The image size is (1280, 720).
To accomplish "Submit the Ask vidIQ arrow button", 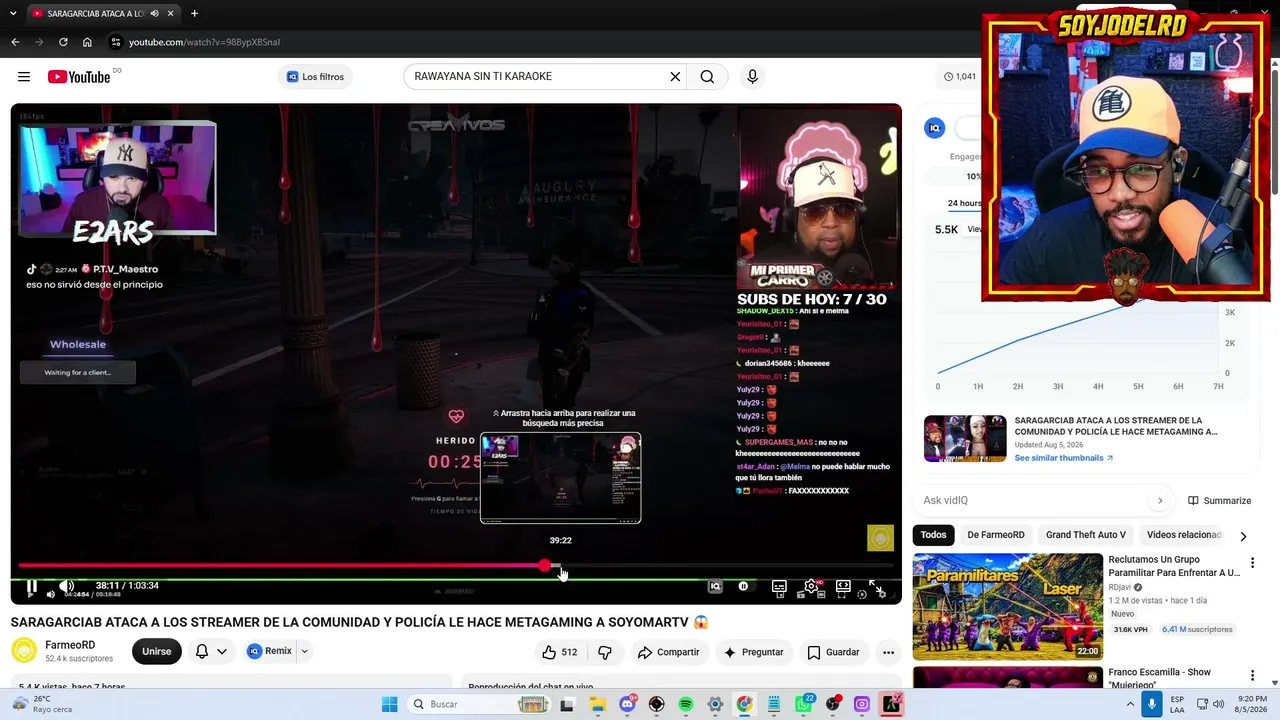I will [x=1160, y=500].
